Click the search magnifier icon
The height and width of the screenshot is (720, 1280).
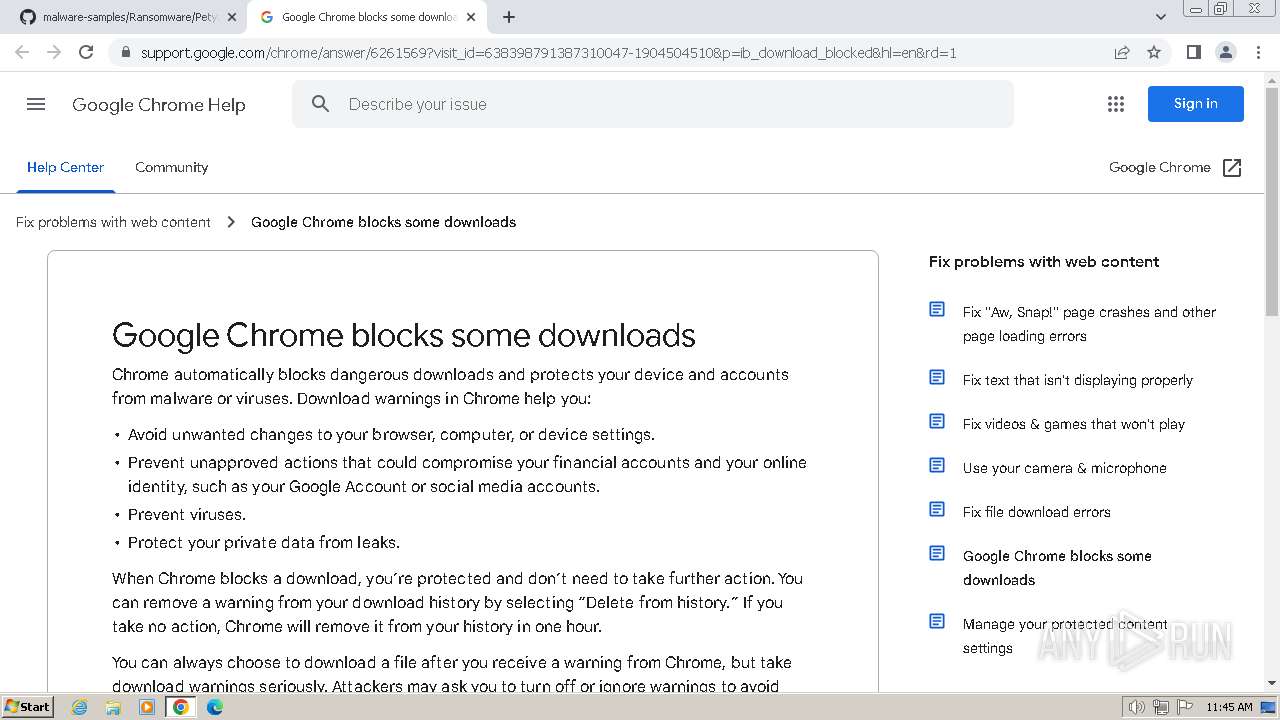tap(320, 104)
